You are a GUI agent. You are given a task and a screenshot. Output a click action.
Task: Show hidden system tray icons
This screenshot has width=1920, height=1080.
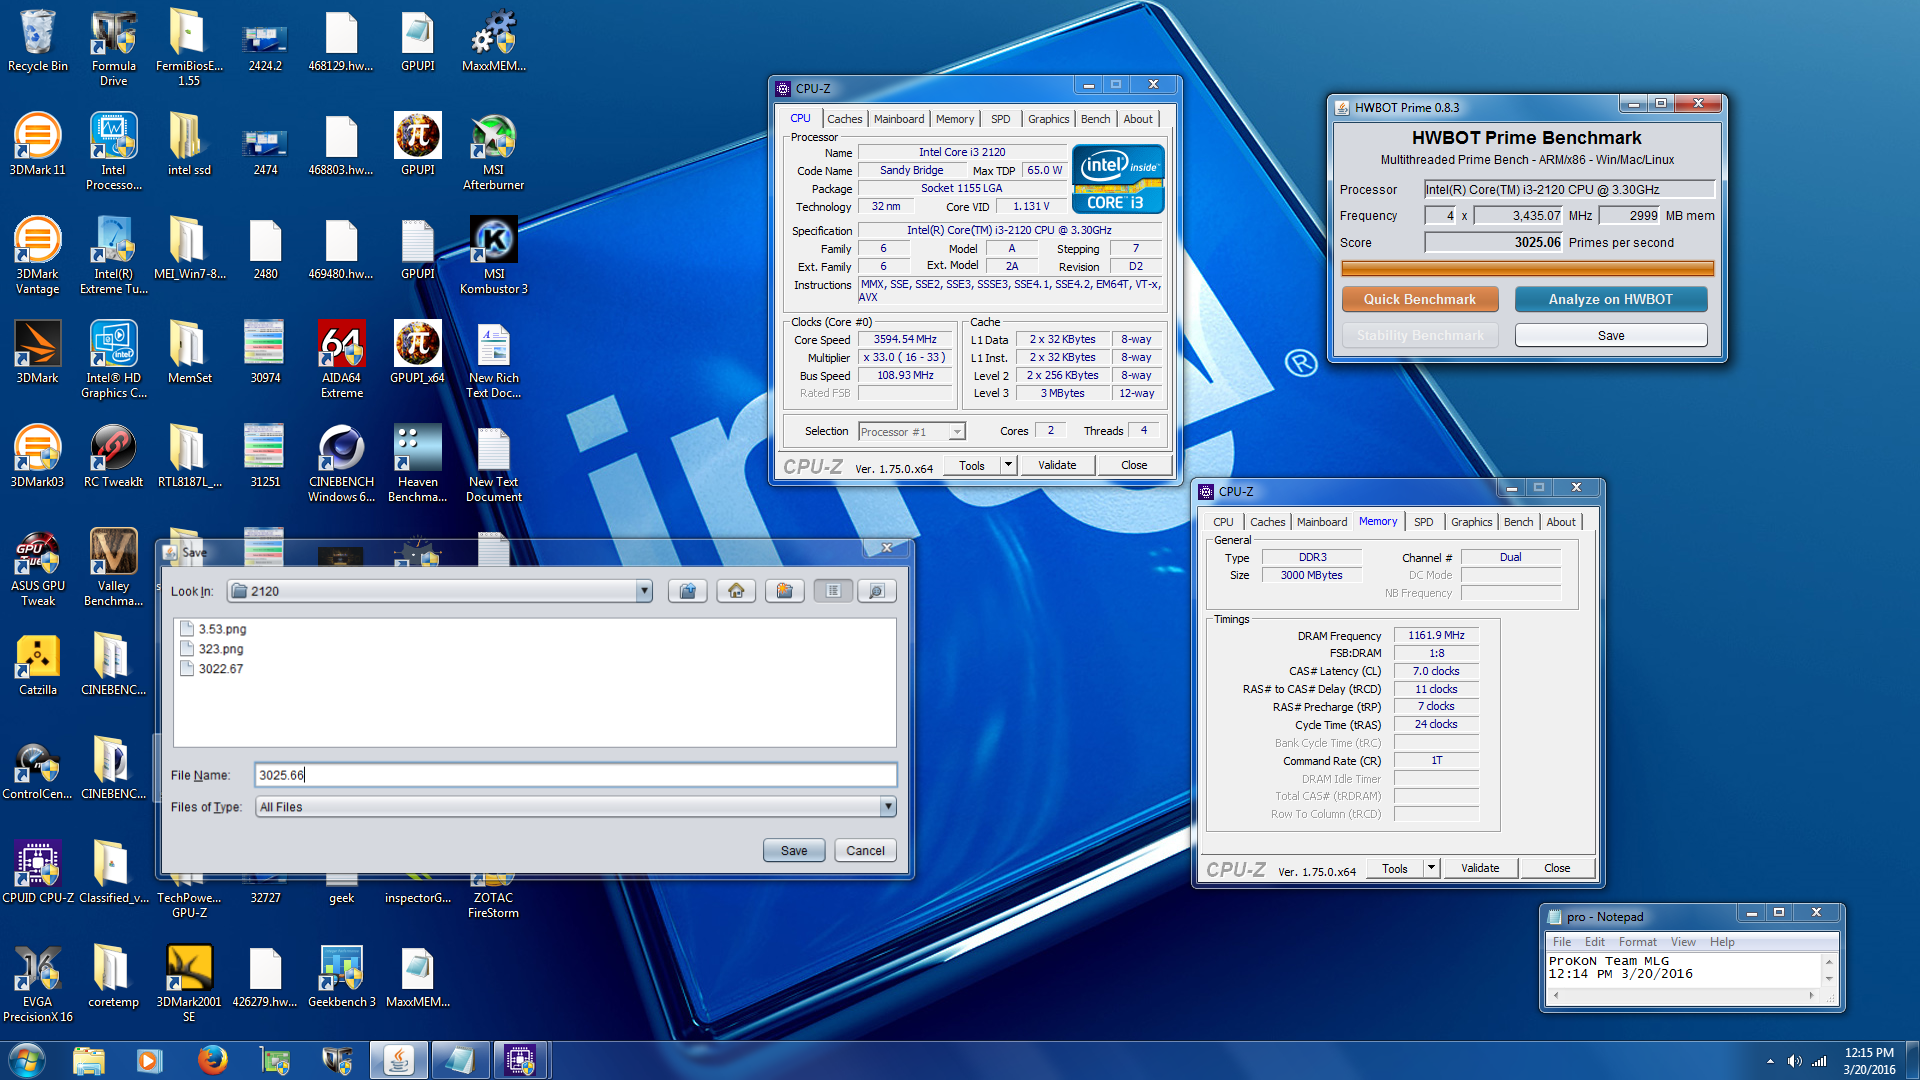[1770, 1061]
